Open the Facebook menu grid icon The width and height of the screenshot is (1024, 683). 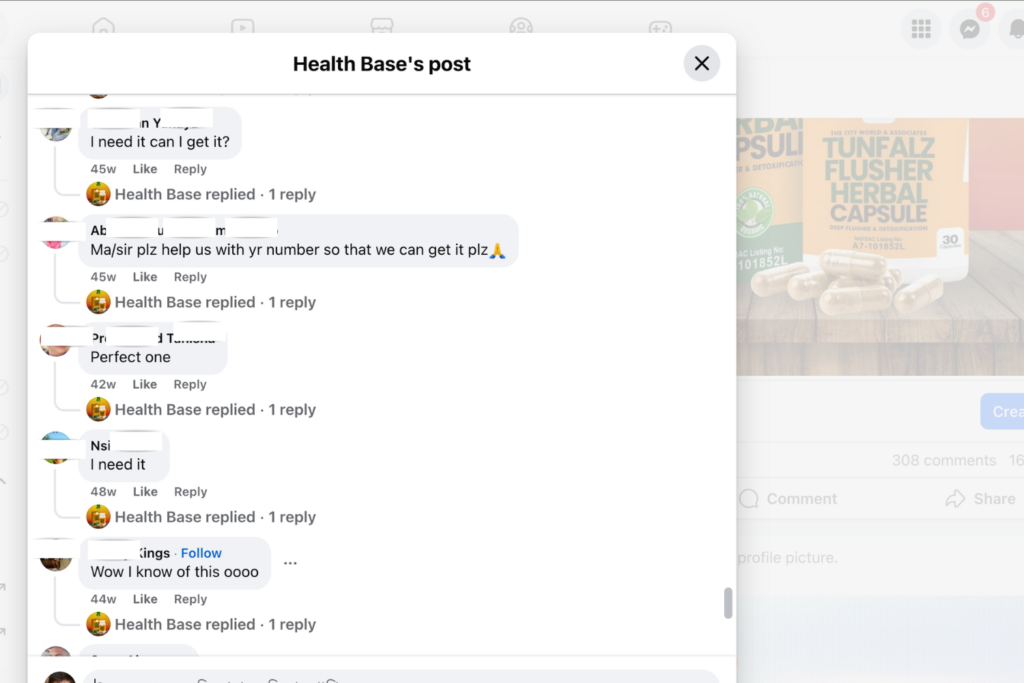[921, 29]
